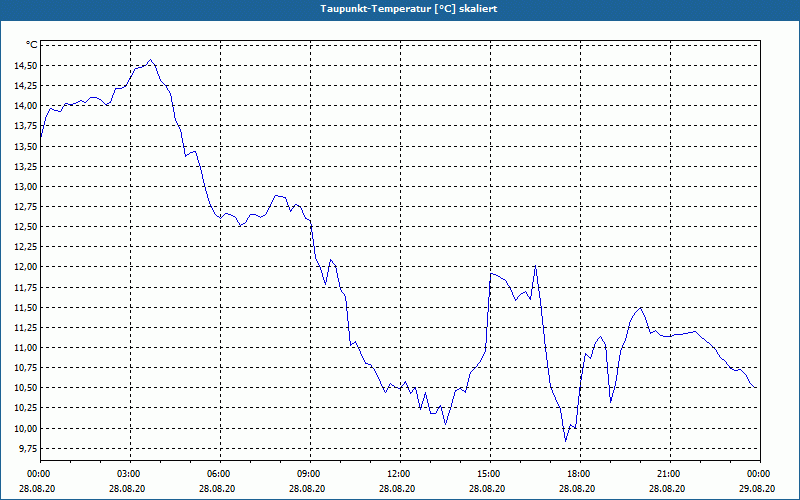Pick the 10,50 y-axis value

click(24, 388)
